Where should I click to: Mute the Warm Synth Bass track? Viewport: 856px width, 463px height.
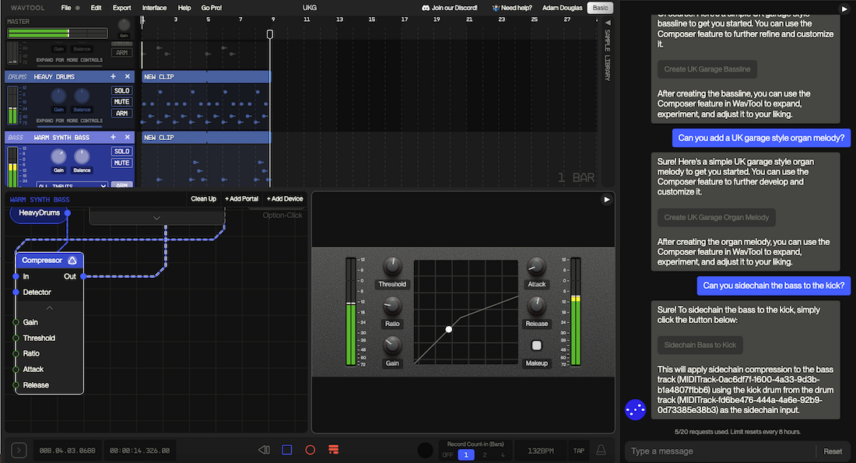121,163
